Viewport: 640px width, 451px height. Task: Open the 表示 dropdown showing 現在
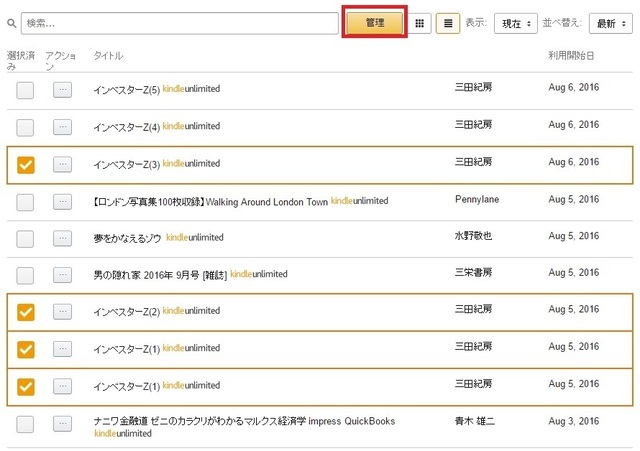click(516, 24)
